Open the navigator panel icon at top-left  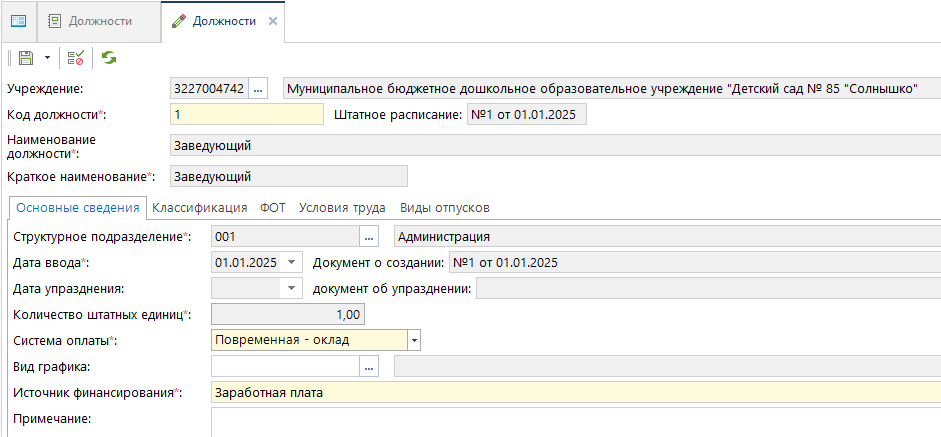tap(18, 21)
